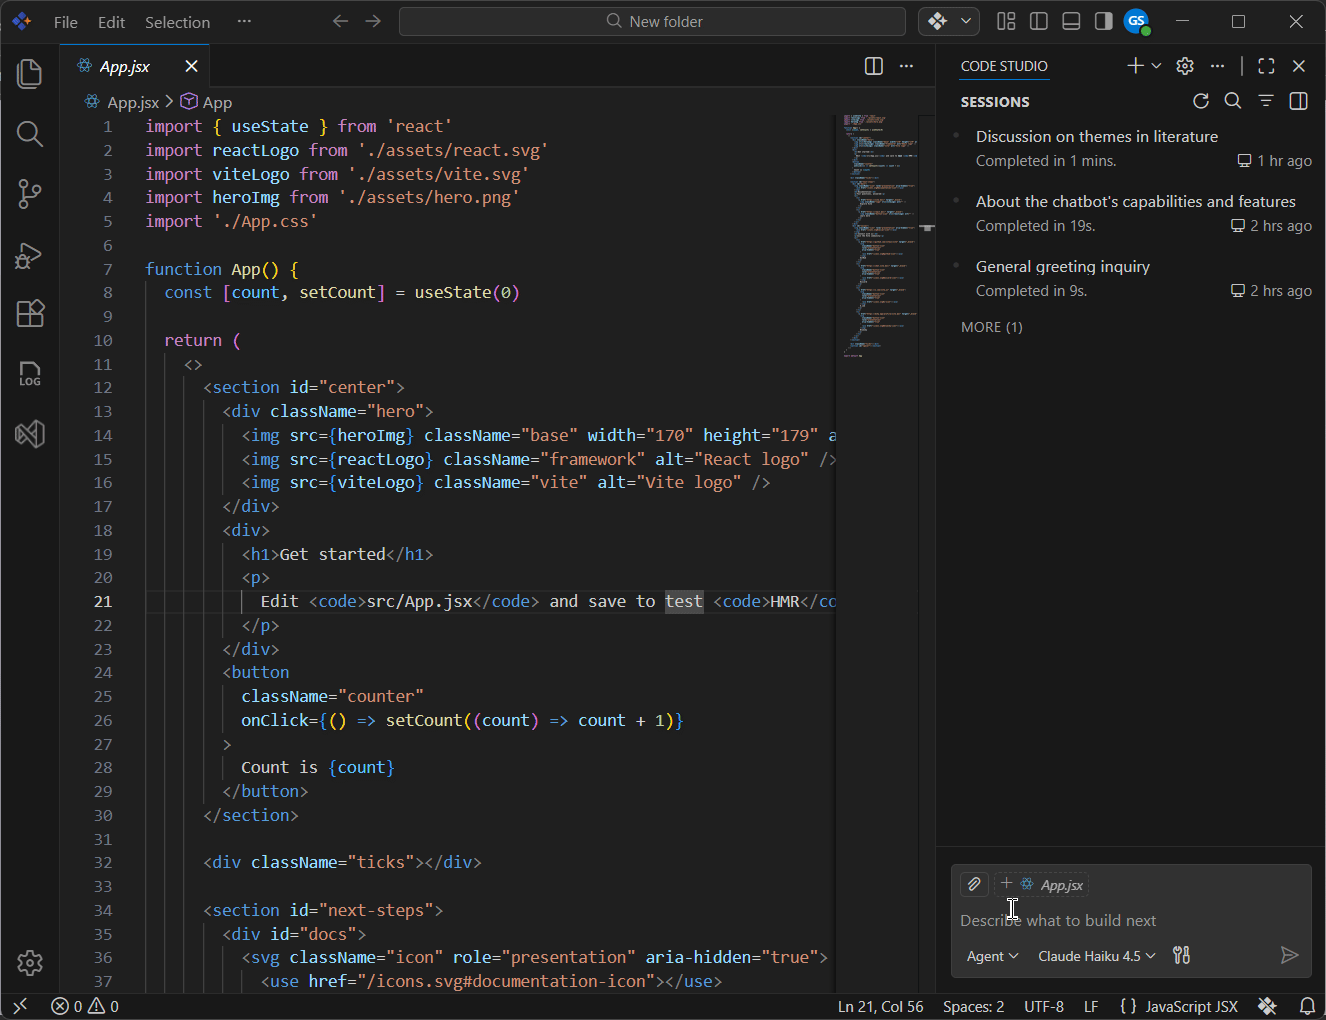Search sessions with the magnifier icon
Viewport: 1326px width, 1020px height.
(1233, 101)
